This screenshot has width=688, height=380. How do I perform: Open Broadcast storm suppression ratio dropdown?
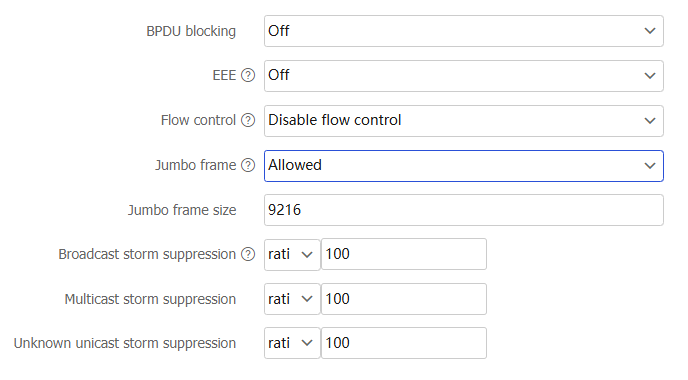pyautogui.click(x=292, y=255)
